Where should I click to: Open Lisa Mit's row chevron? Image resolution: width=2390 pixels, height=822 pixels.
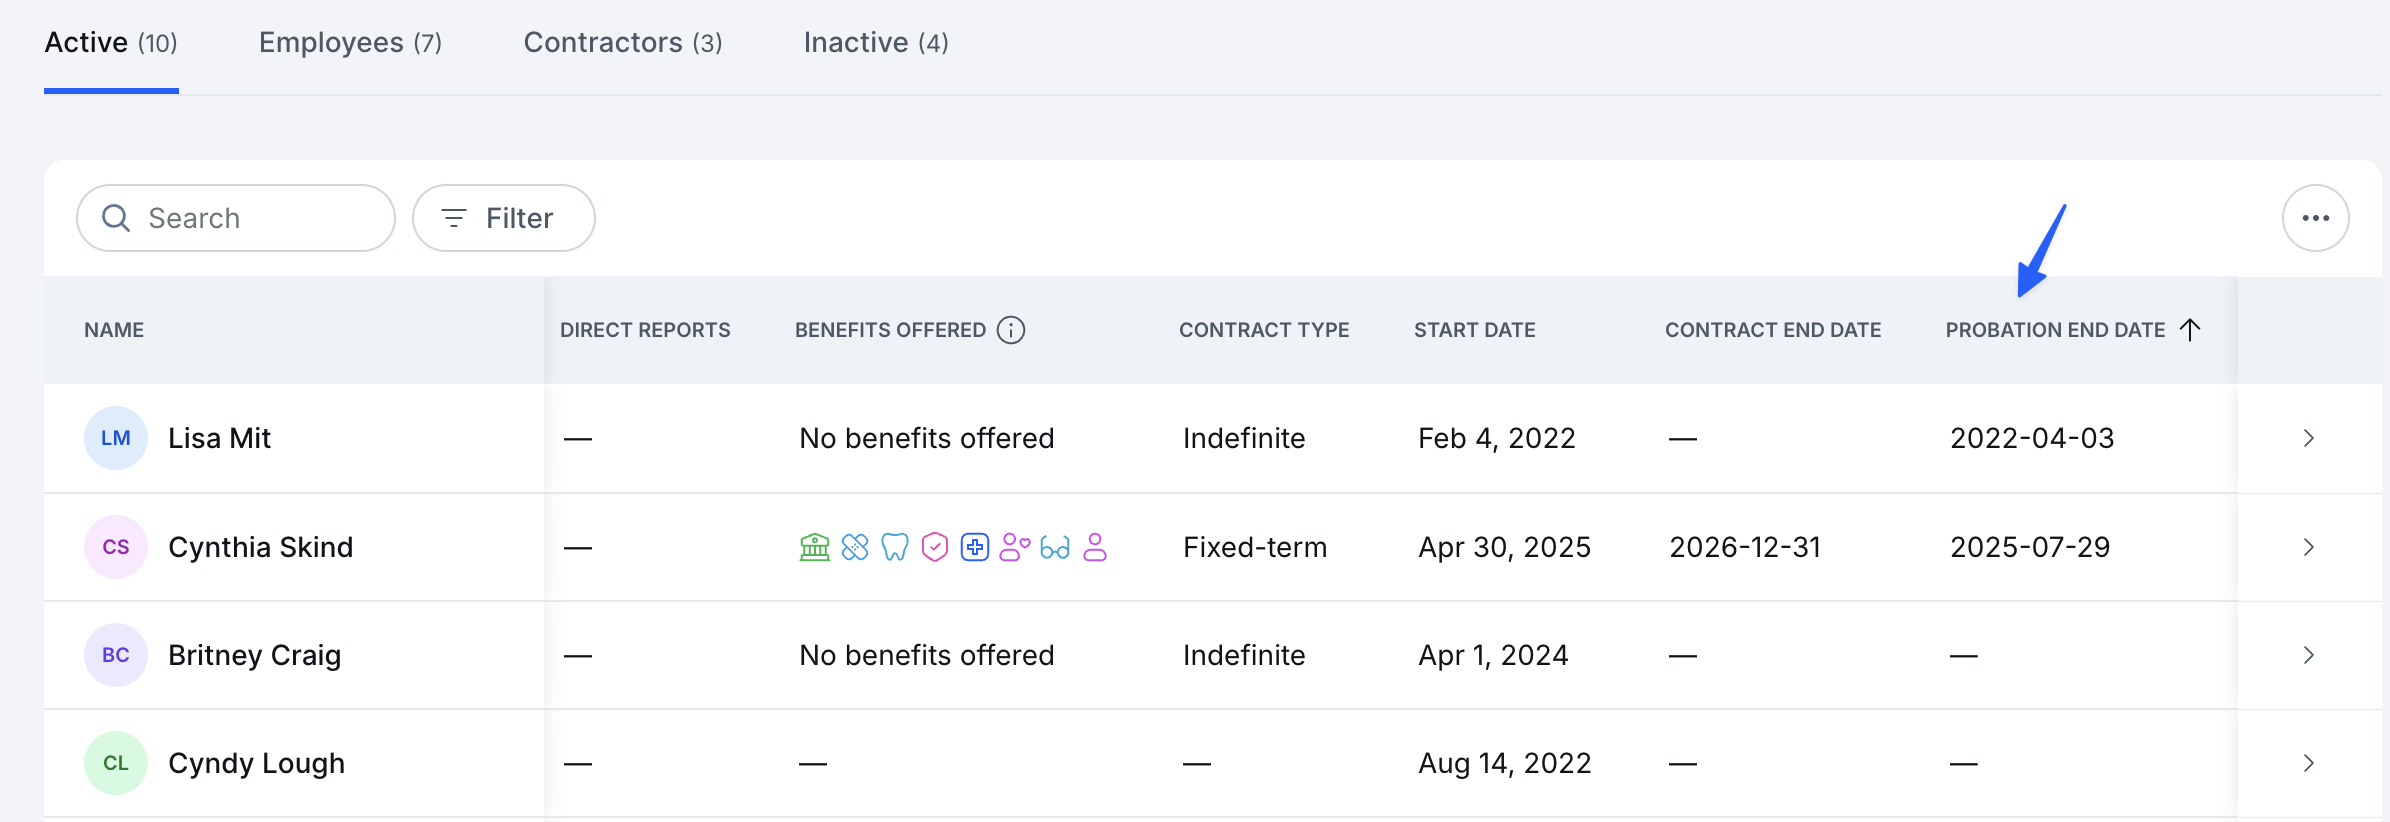coord(2309,438)
